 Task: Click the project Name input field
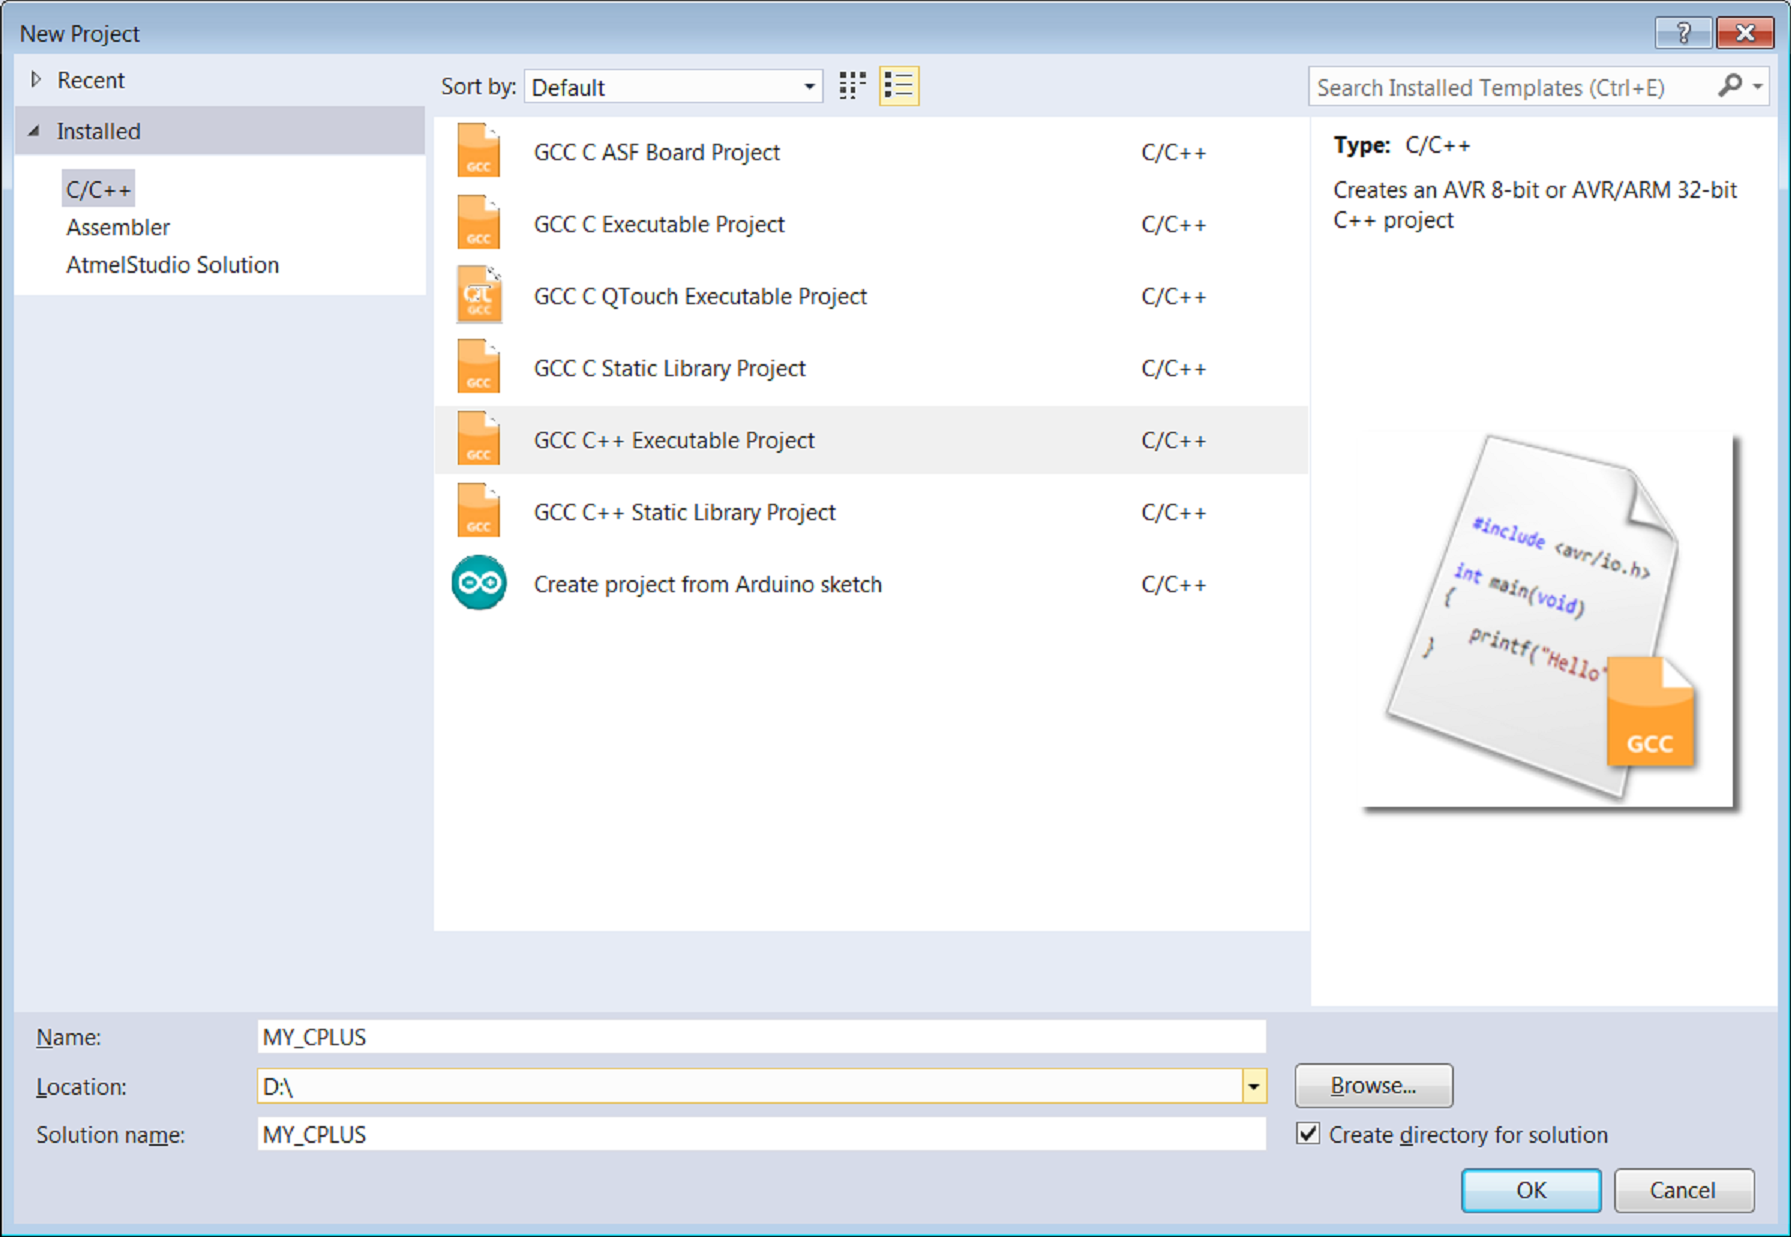(761, 1037)
